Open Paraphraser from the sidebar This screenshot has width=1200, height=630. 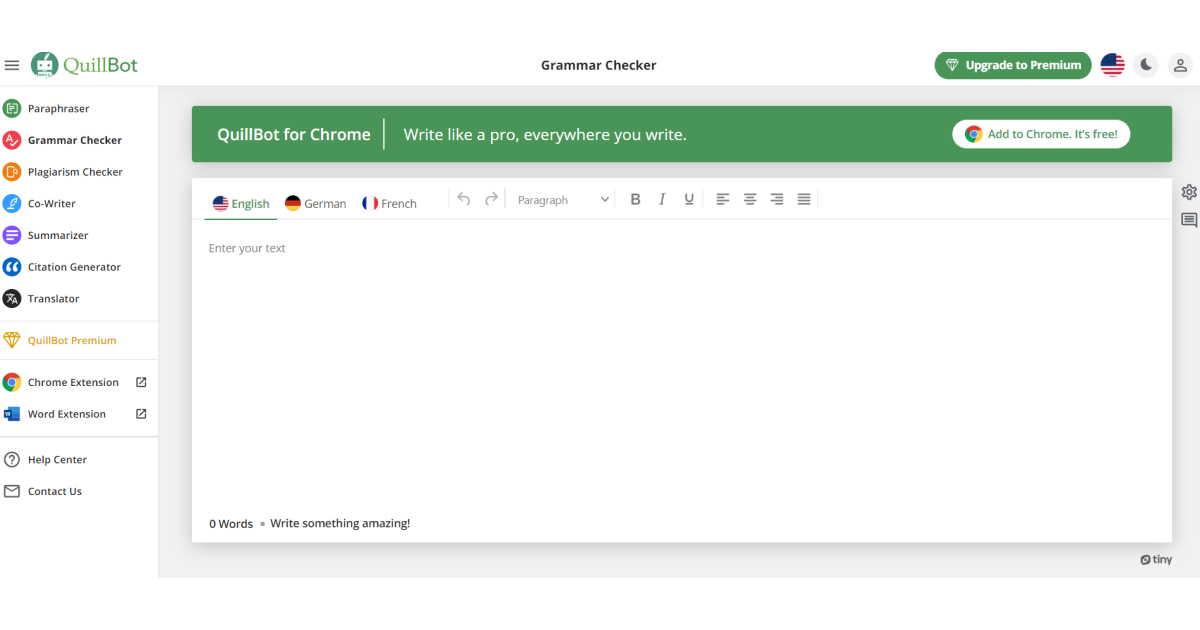[59, 108]
